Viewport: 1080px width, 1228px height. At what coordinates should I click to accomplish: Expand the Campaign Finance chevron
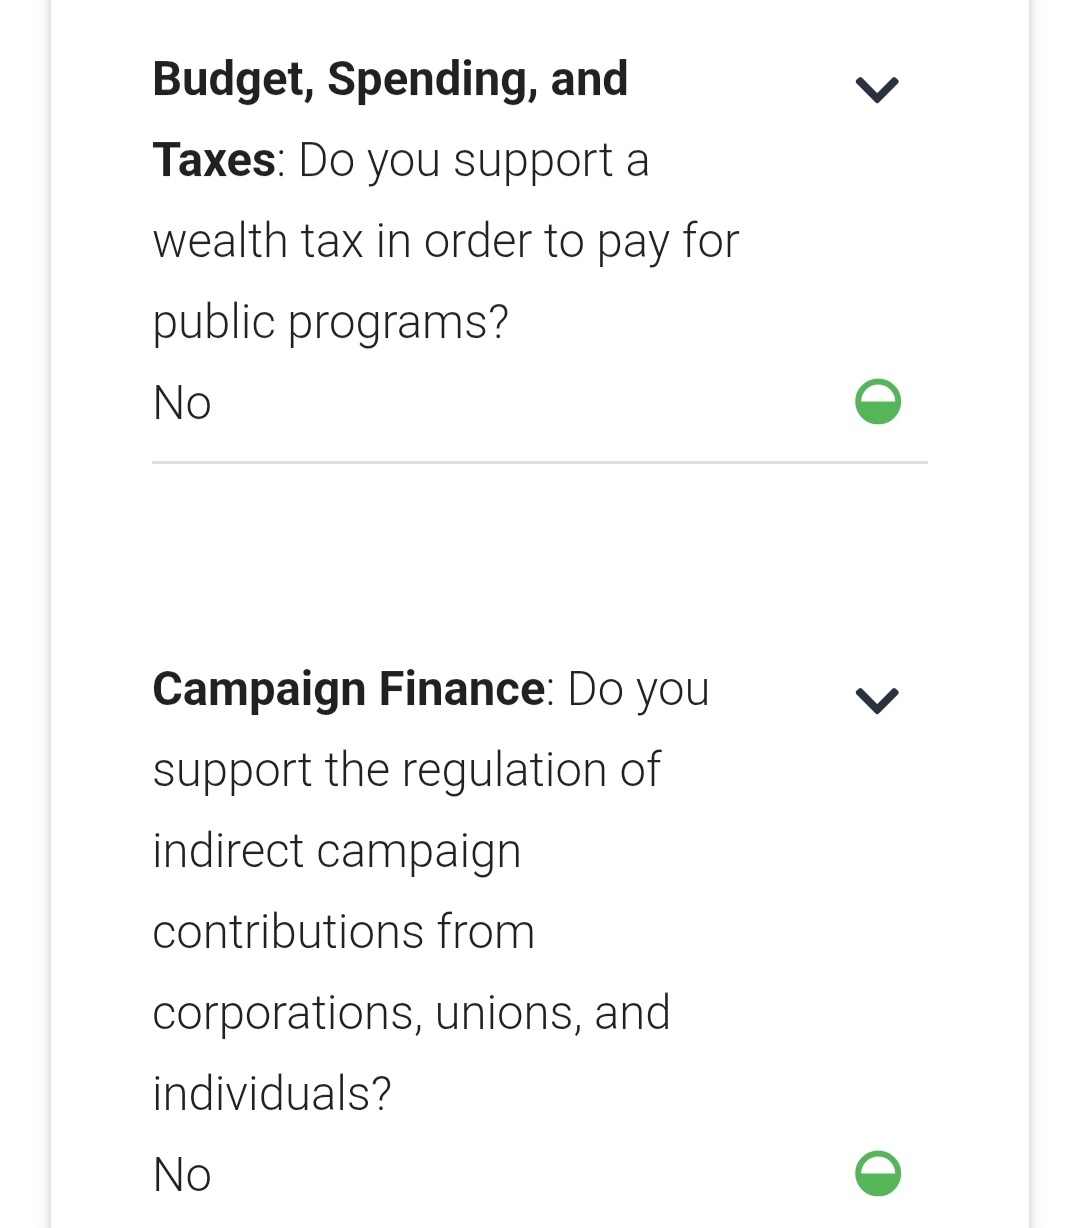(x=877, y=700)
